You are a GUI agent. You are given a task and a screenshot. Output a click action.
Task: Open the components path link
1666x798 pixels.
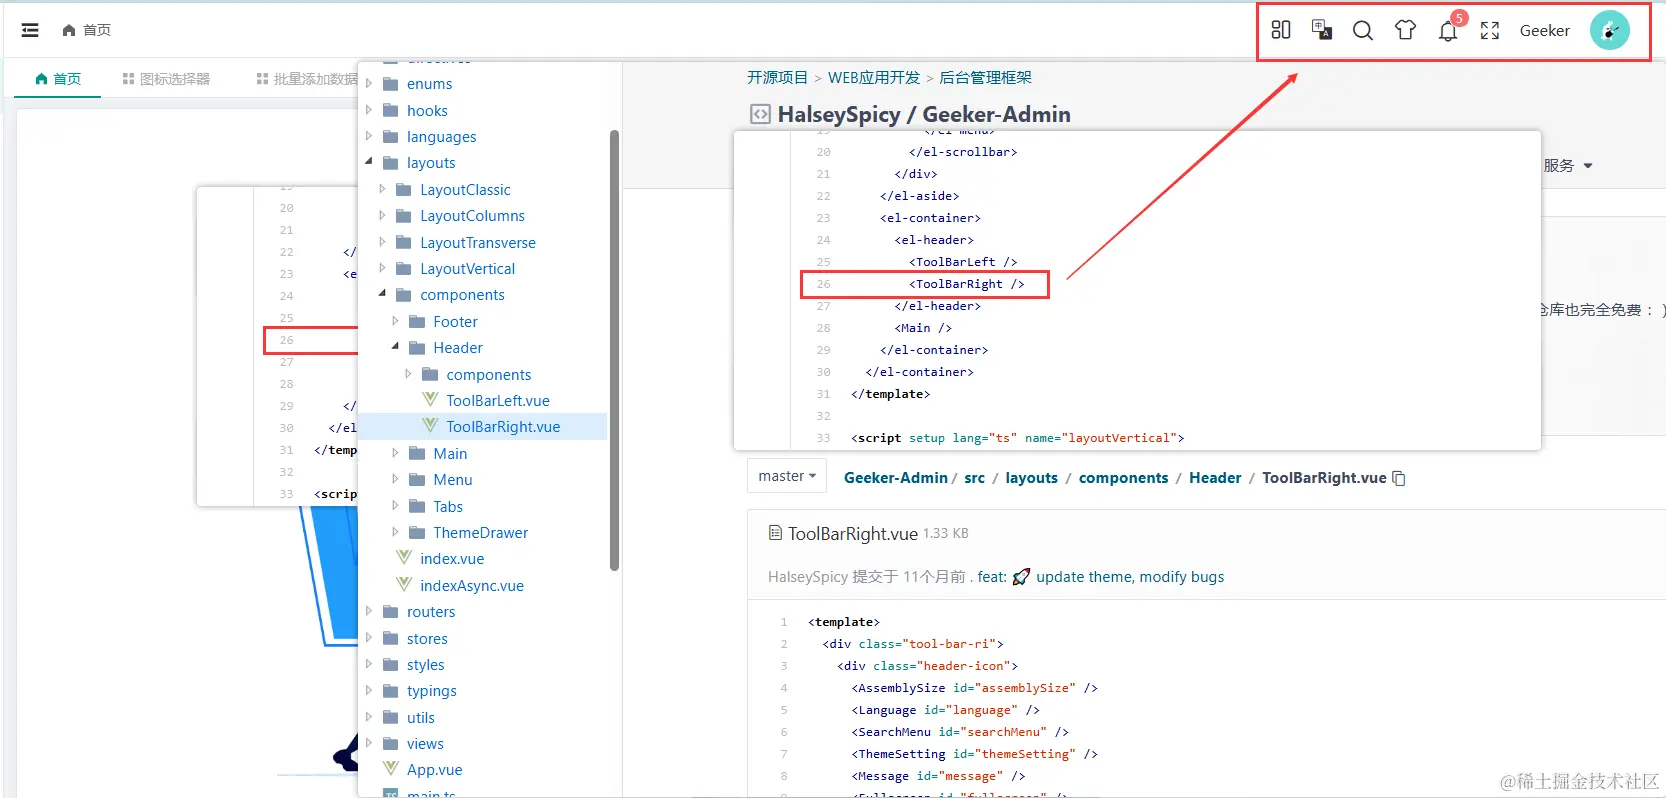point(1123,478)
